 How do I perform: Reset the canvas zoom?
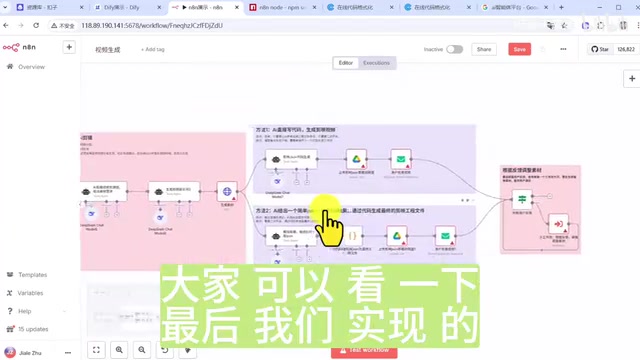(164, 351)
